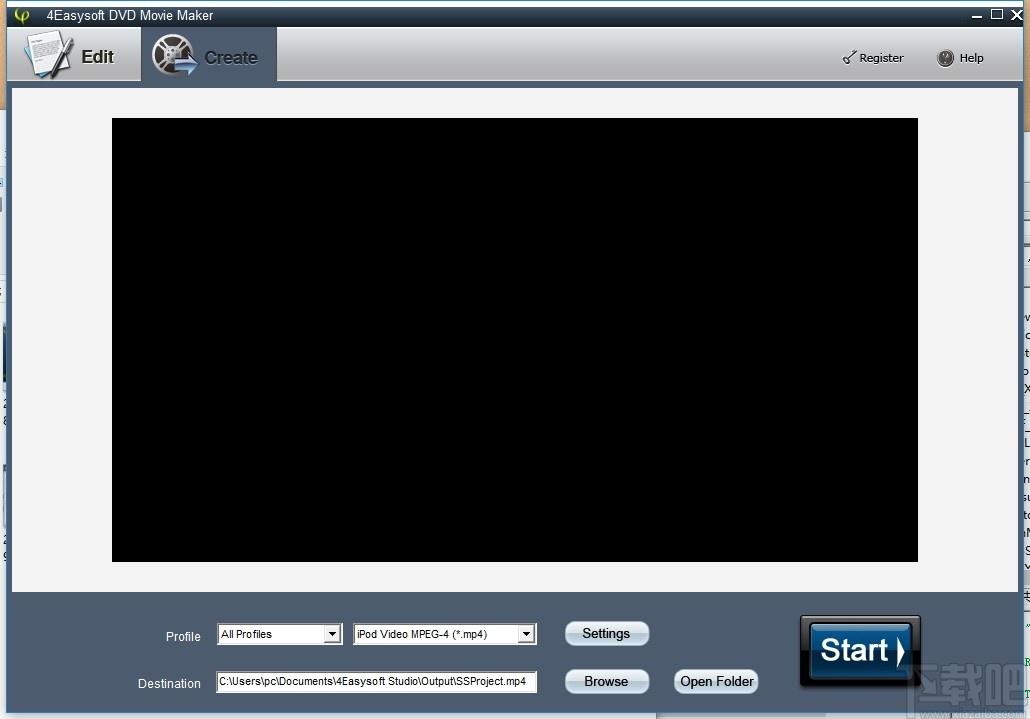Expand the All Profiles dropdown arrow

(332, 634)
